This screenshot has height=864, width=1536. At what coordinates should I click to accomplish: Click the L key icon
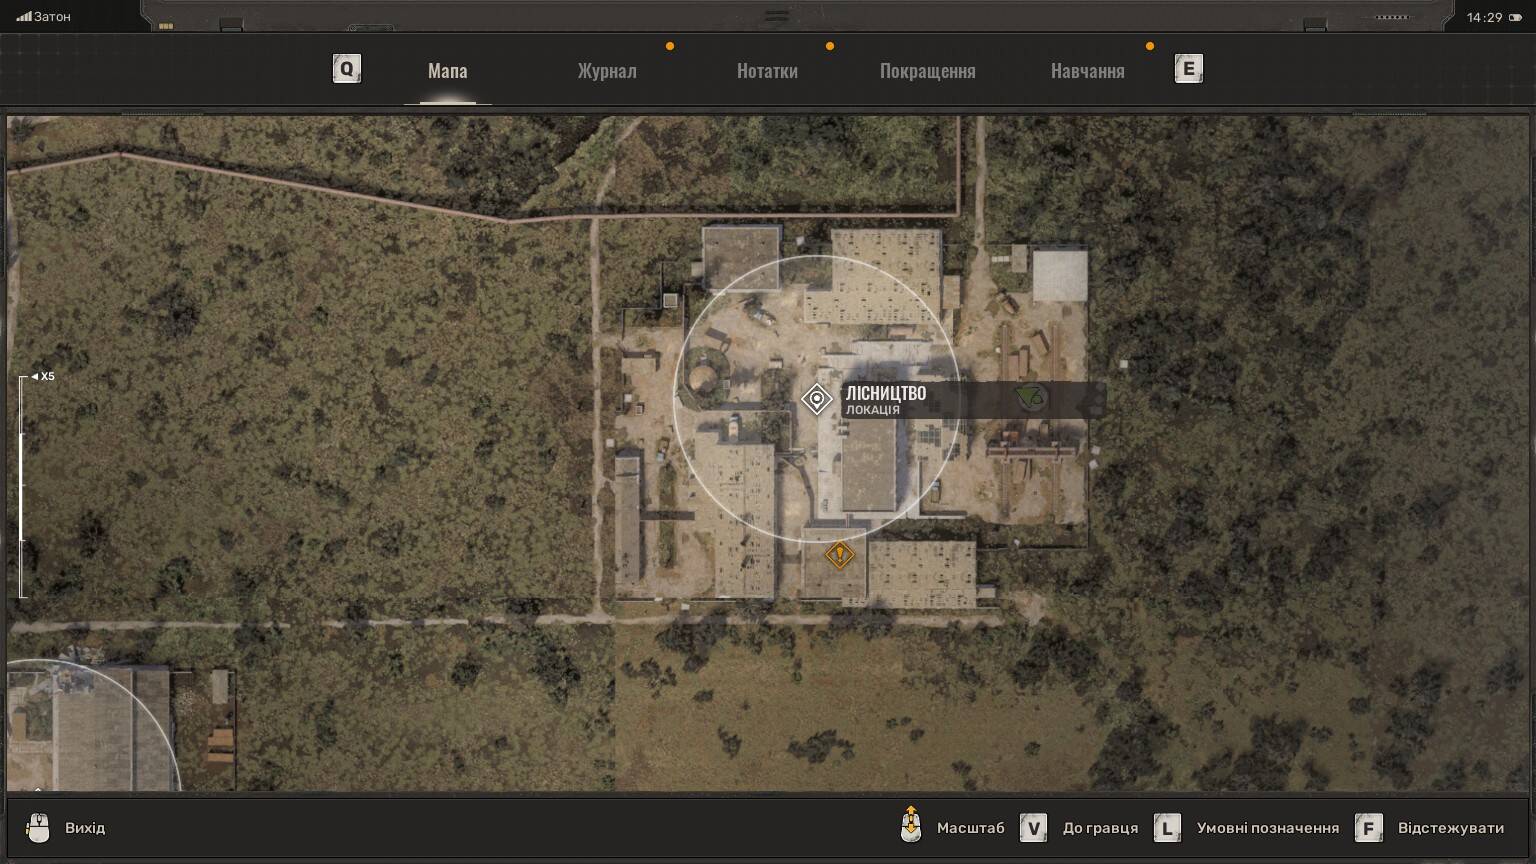pos(1167,828)
